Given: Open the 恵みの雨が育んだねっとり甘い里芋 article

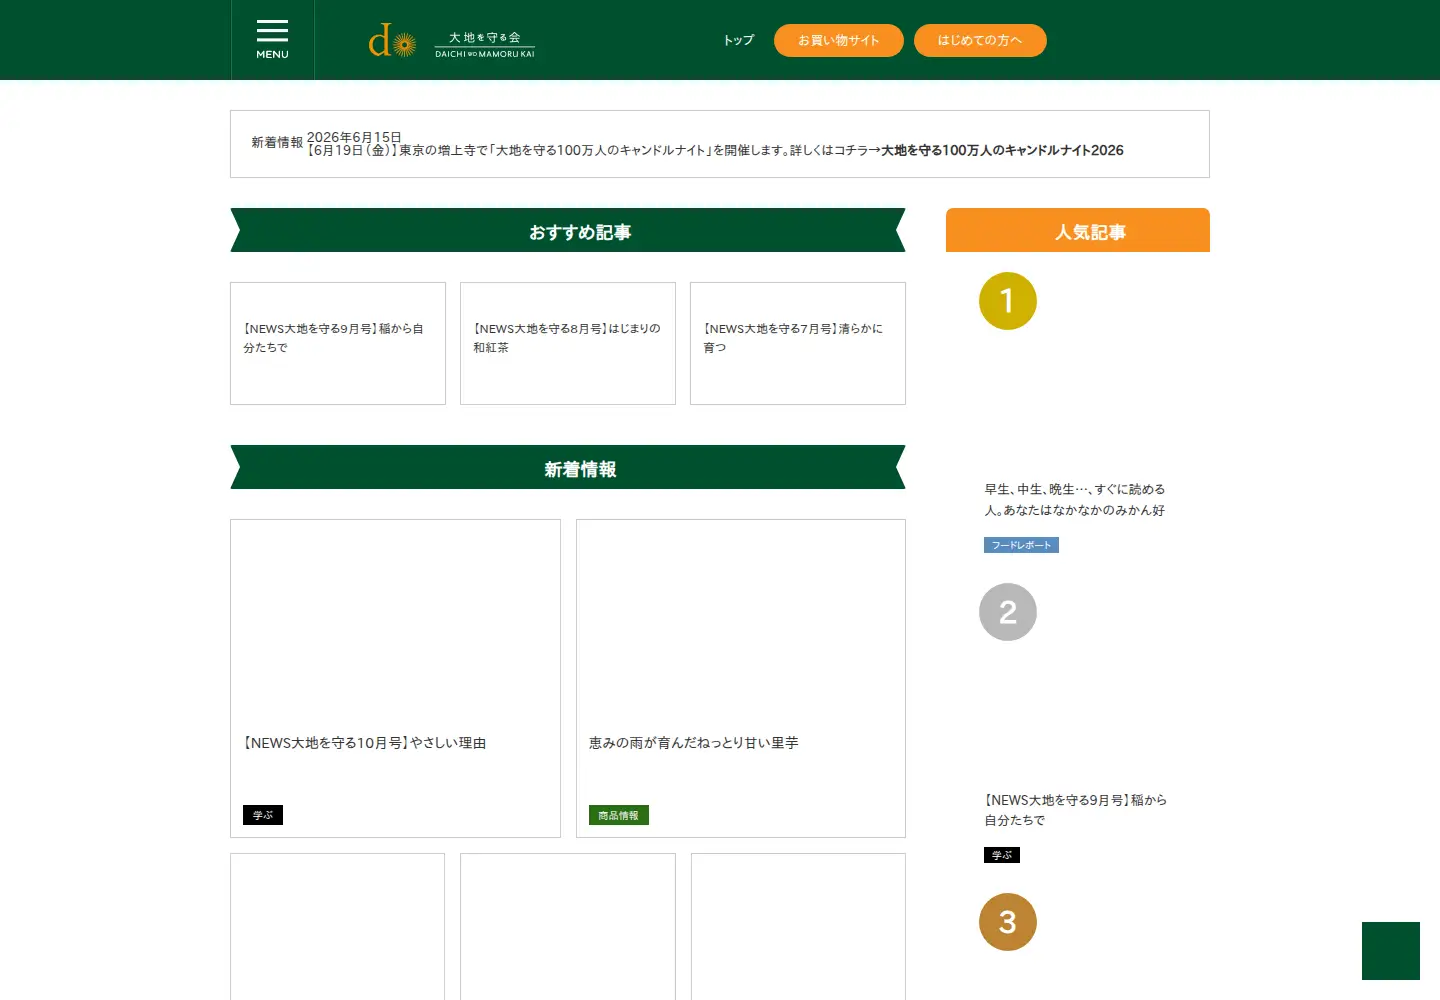Looking at the screenshot, I should pos(741,678).
